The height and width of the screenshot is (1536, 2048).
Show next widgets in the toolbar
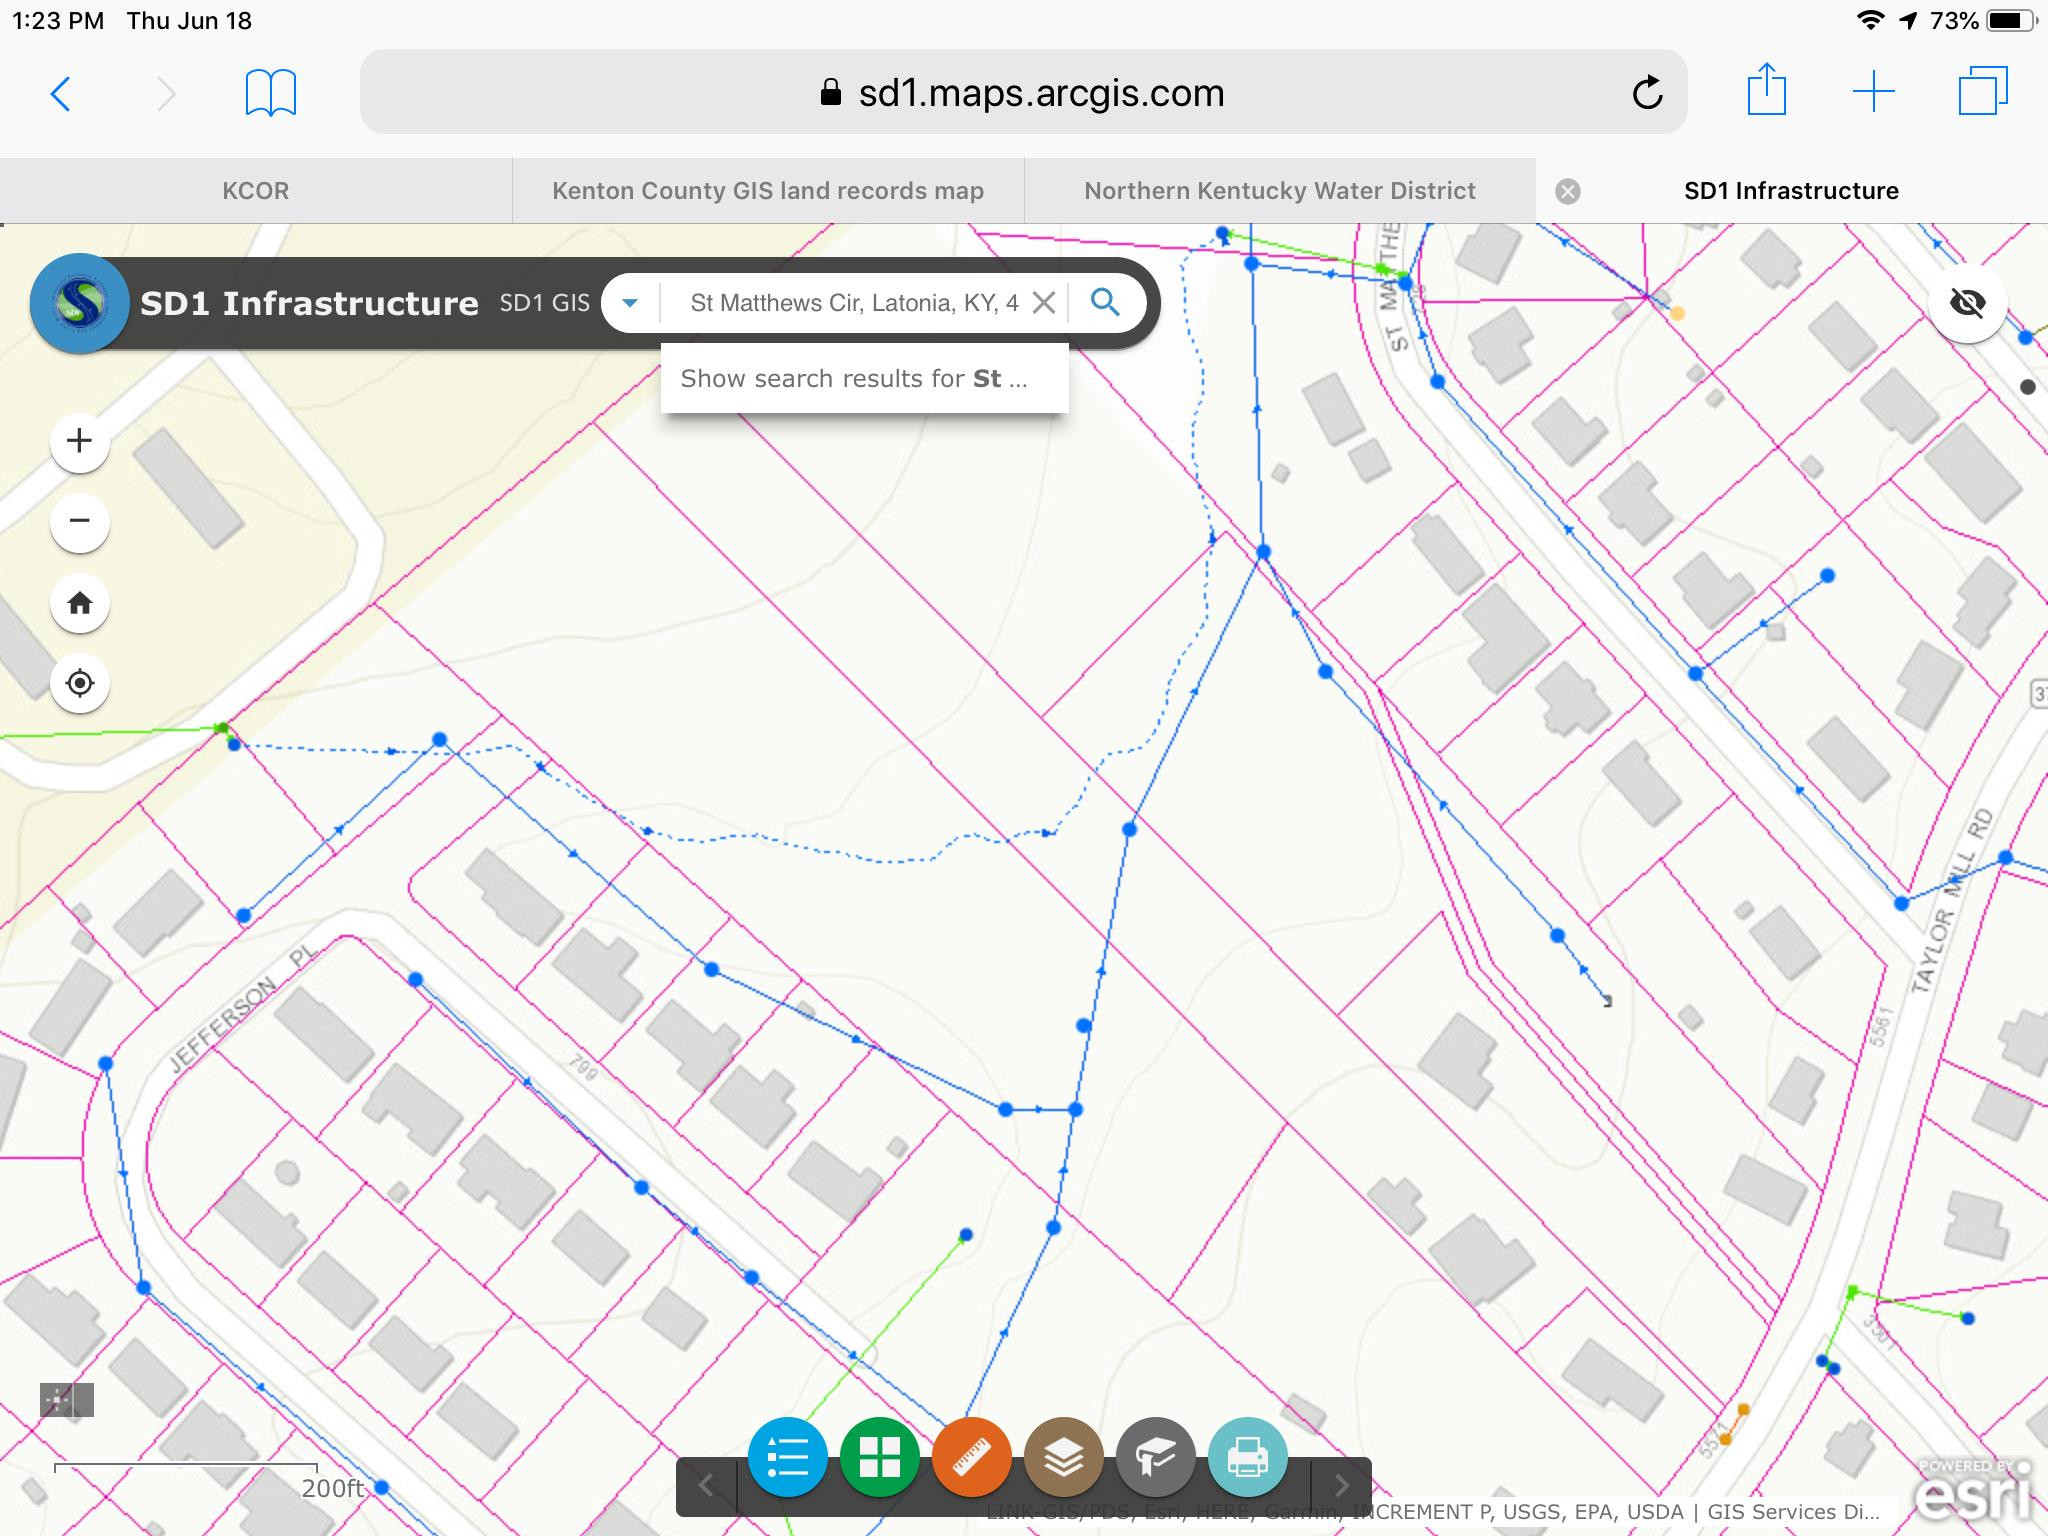[x=1342, y=1486]
